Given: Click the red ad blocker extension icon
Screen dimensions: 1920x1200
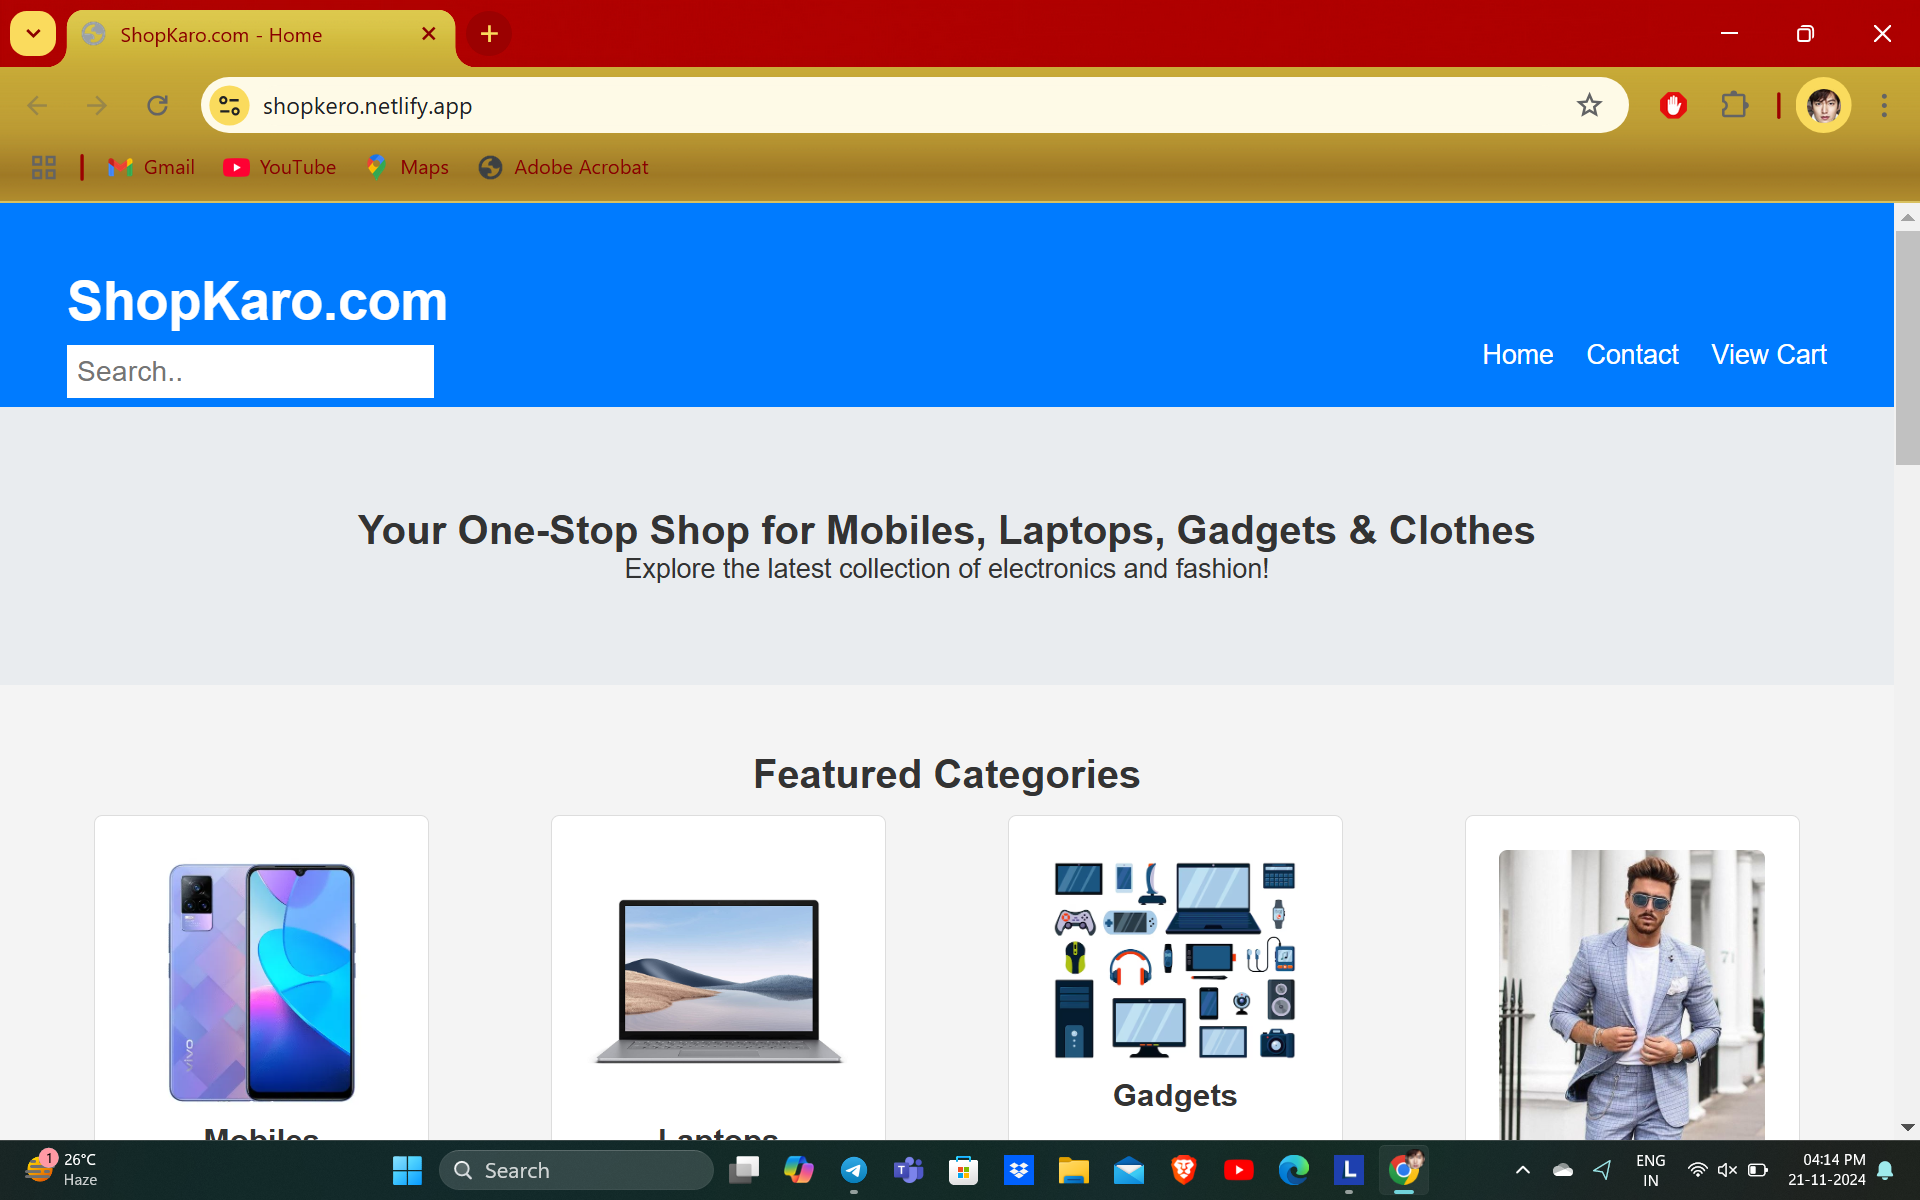Looking at the screenshot, I should click(1673, 105).
